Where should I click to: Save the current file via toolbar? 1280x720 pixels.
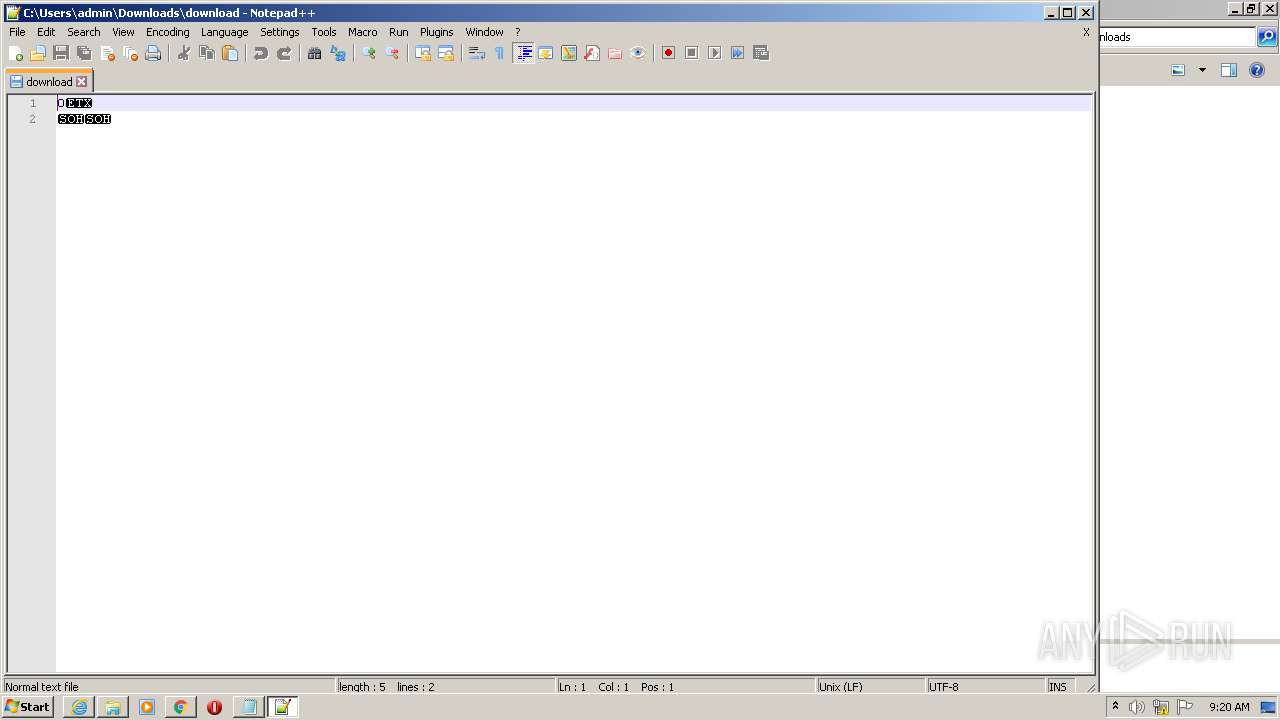pos(61,53)
